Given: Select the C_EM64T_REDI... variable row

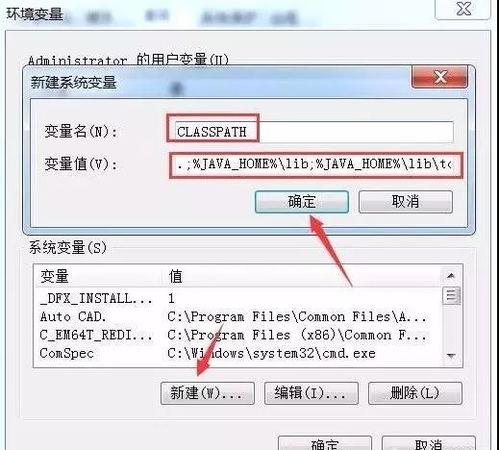Looking at the screenshot, I should point(238,335).
